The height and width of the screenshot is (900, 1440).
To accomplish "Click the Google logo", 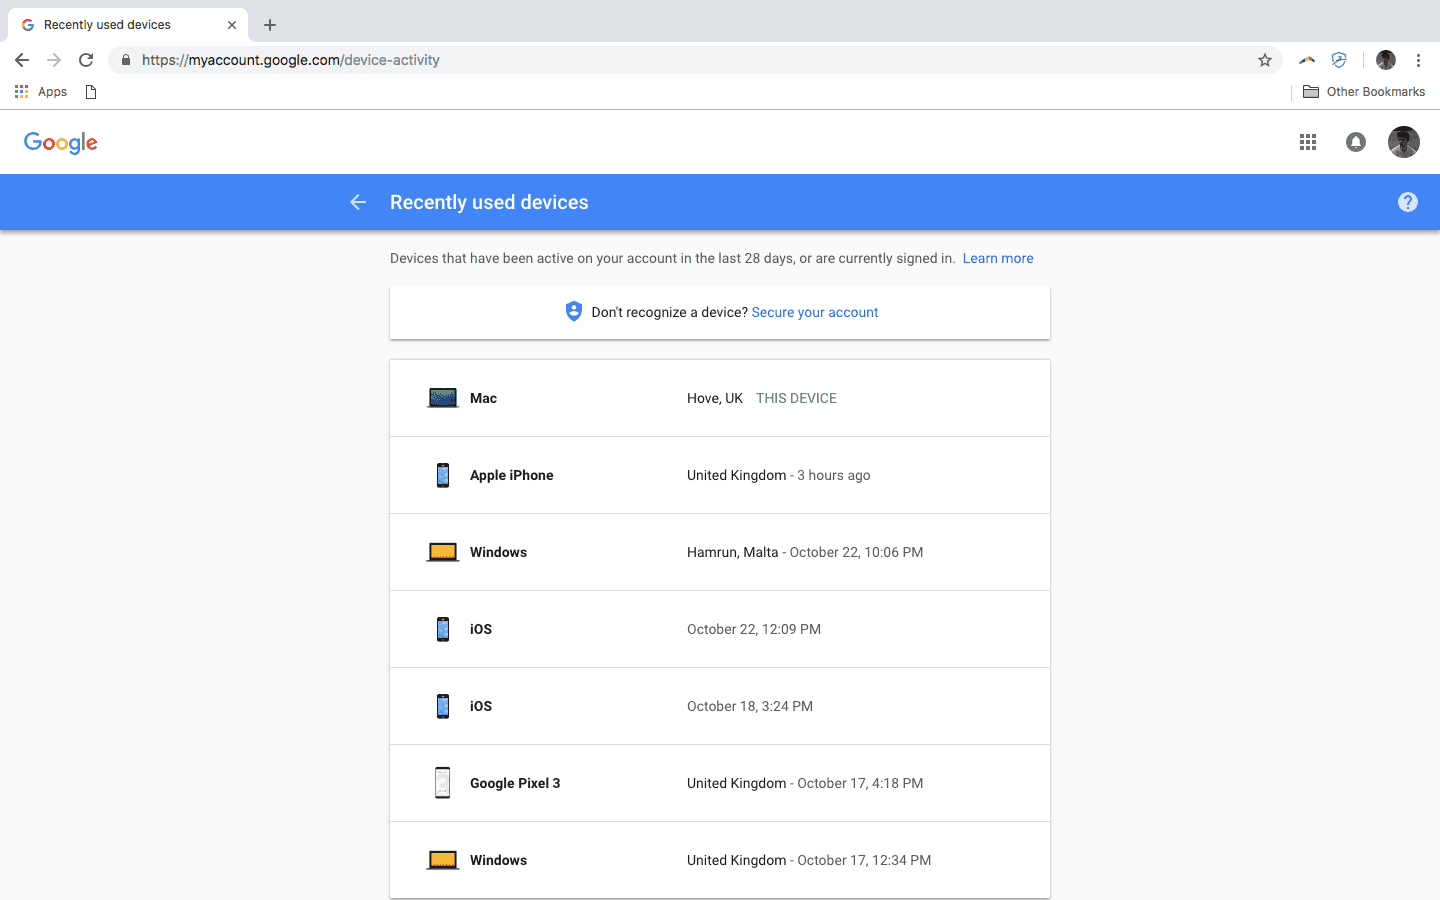I will (61, 143).
